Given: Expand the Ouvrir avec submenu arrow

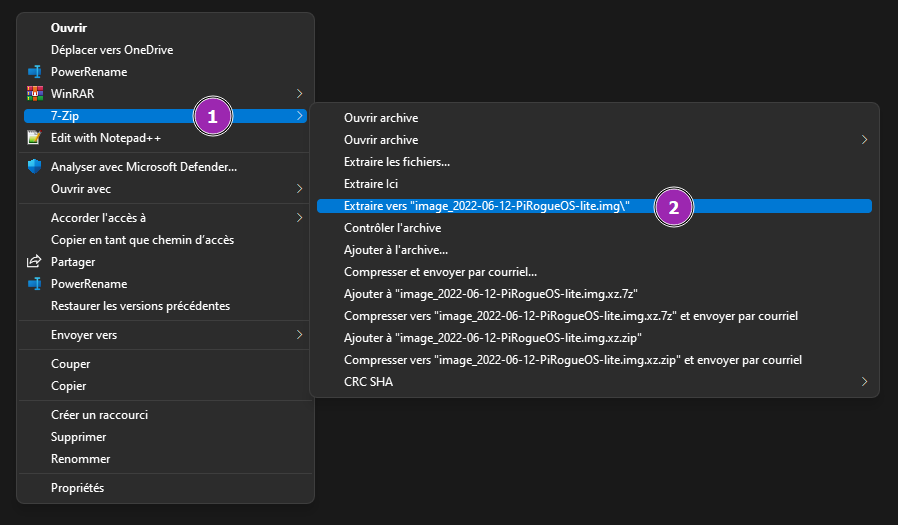Looking at the screenshot, I should (x=299, y=189).
